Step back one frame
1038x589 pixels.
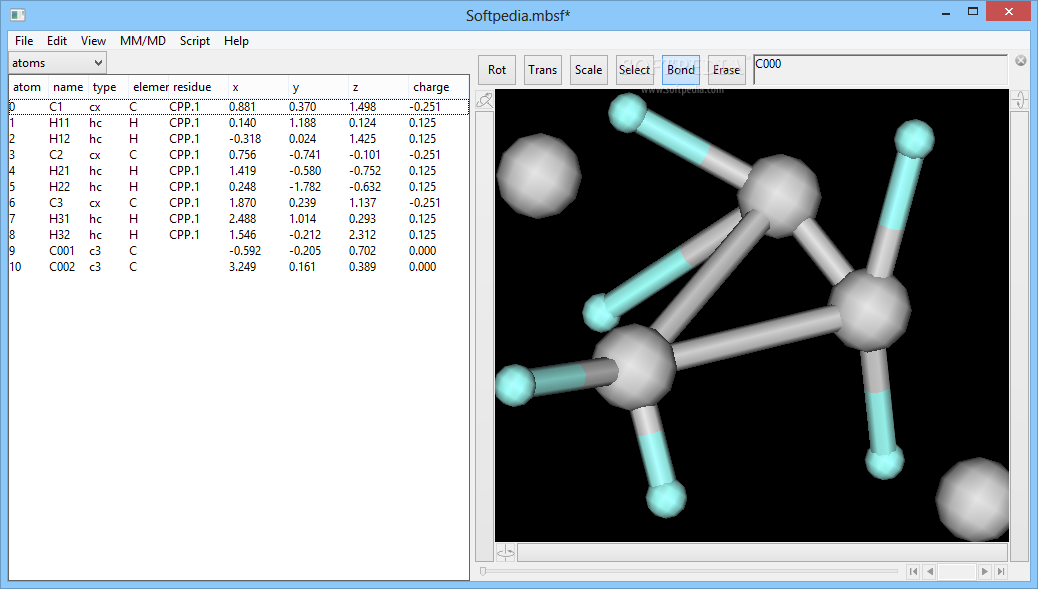point(929,571)
